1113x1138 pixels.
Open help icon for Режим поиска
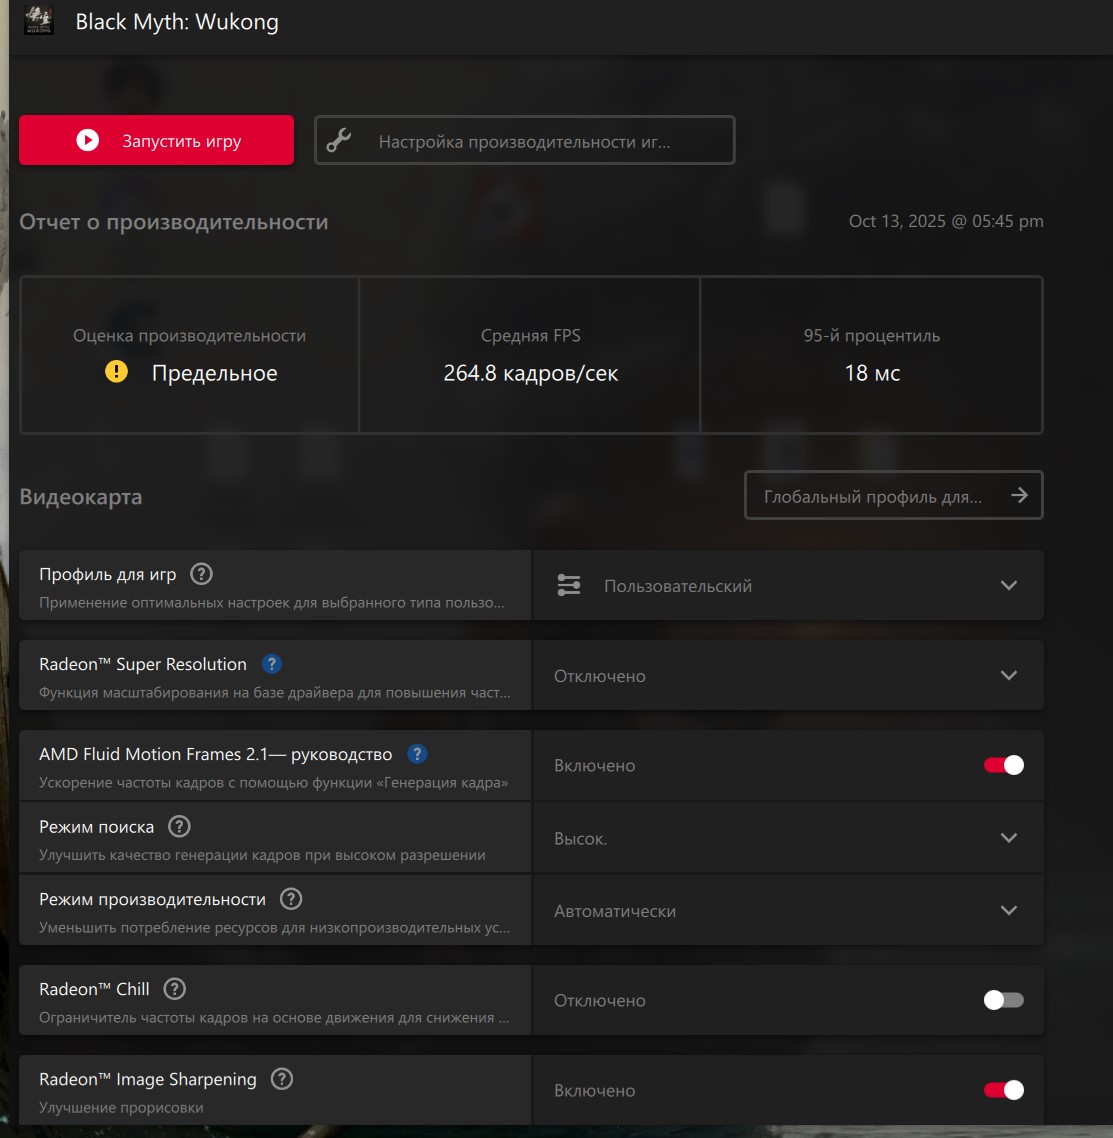pos(179,827)
